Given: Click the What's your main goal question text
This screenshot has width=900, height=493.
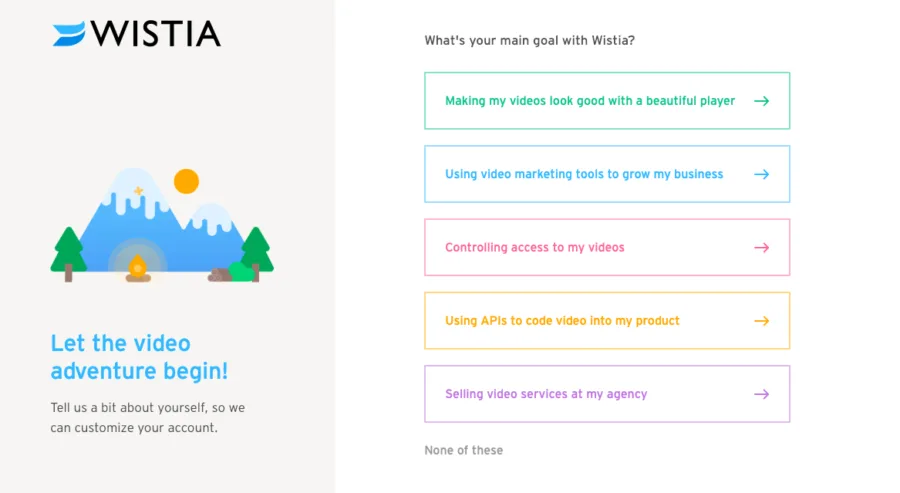Looking at the screenshot, I should [529, 41].
